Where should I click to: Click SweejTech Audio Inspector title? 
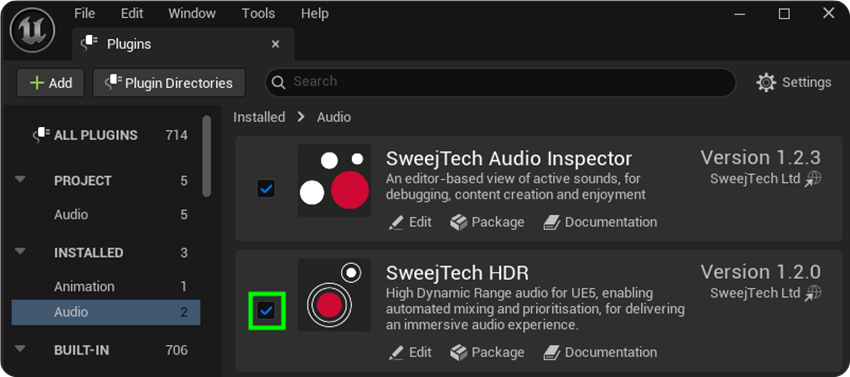tap(509, 158)
